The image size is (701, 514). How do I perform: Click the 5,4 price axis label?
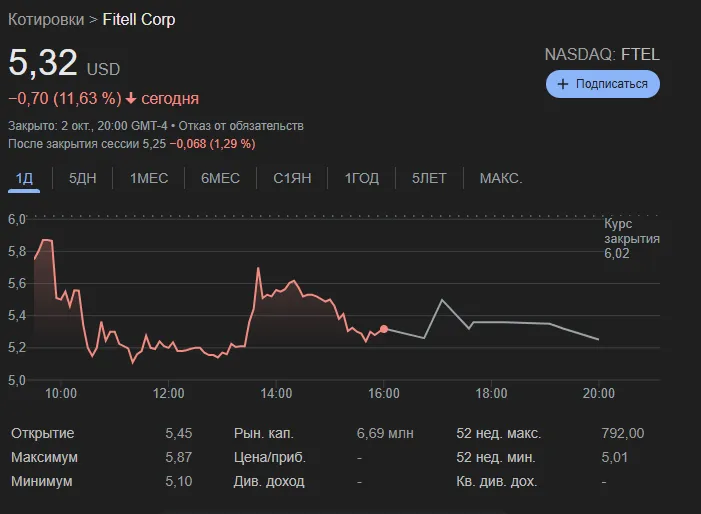click(x=17, y=316)
